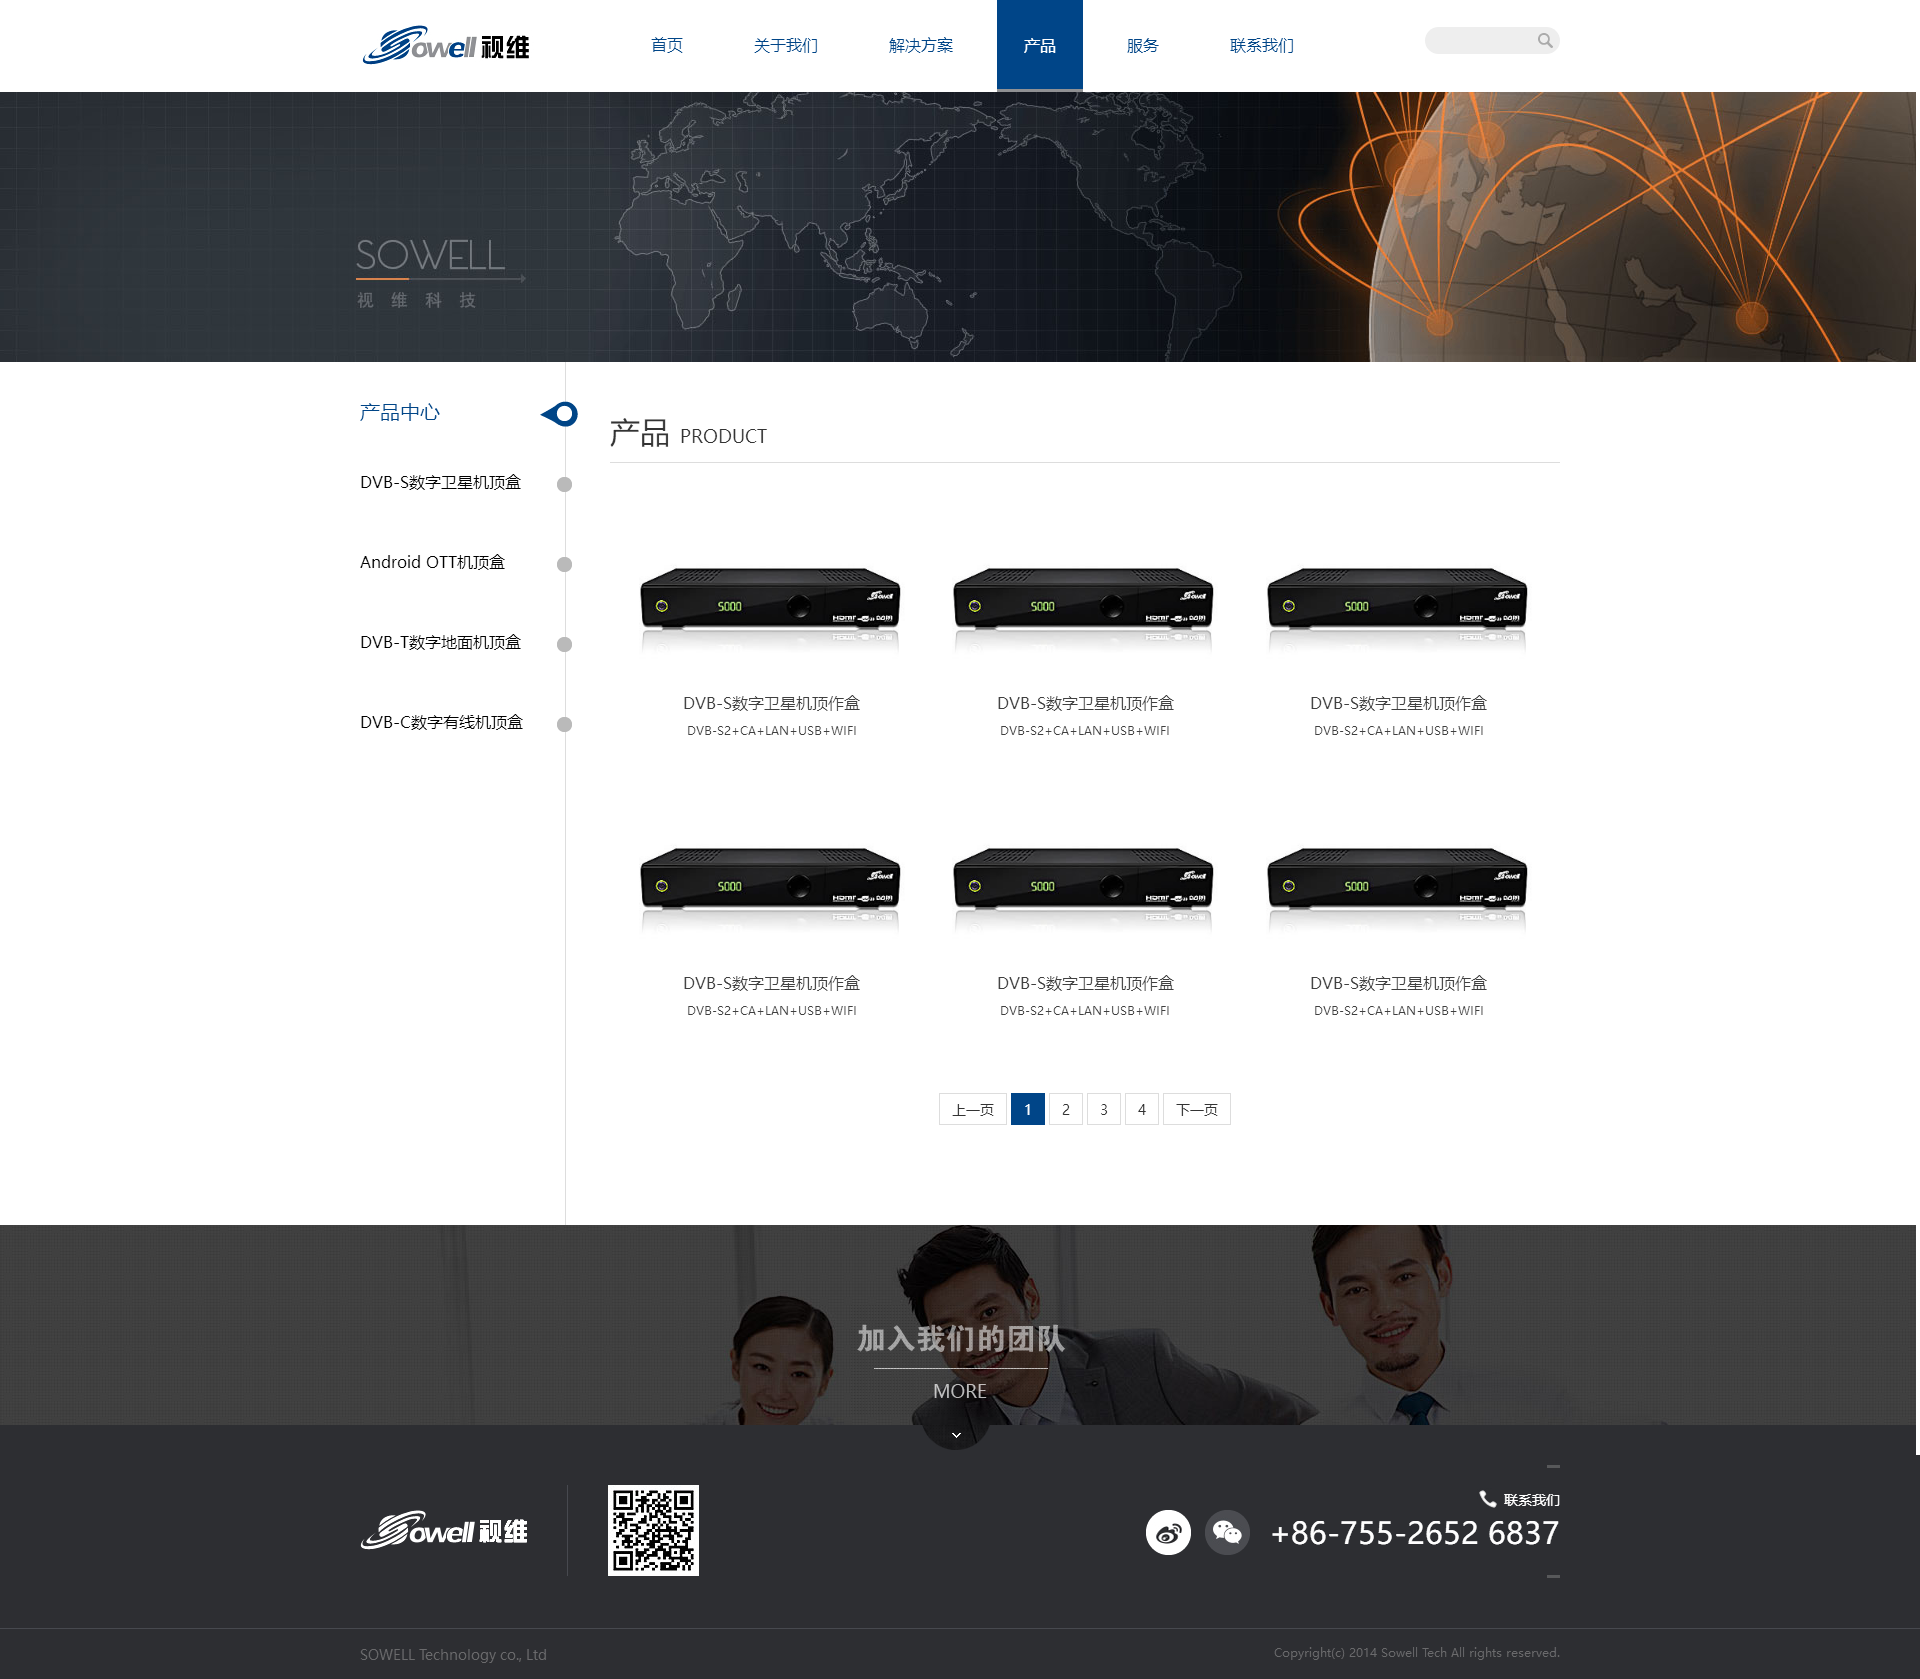Select the DVB-S数字卫星机顶盒 sidebar bullet

[x=564, y=484]
